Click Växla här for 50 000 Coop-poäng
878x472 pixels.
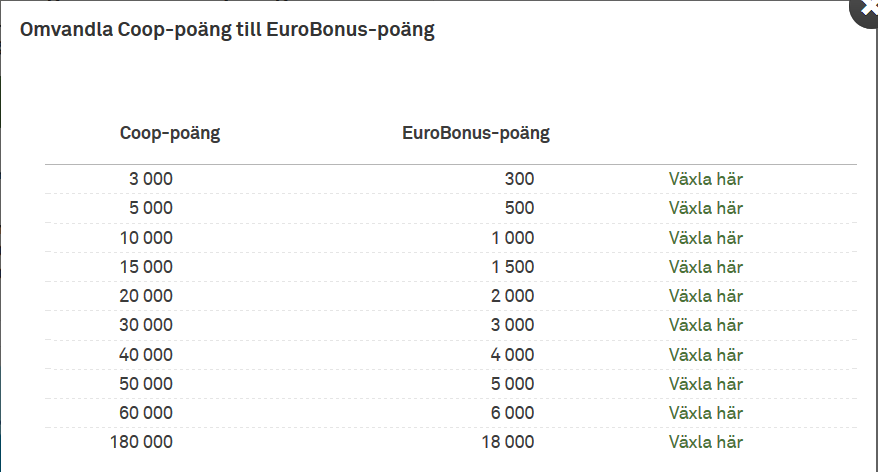tap(705, 384)
